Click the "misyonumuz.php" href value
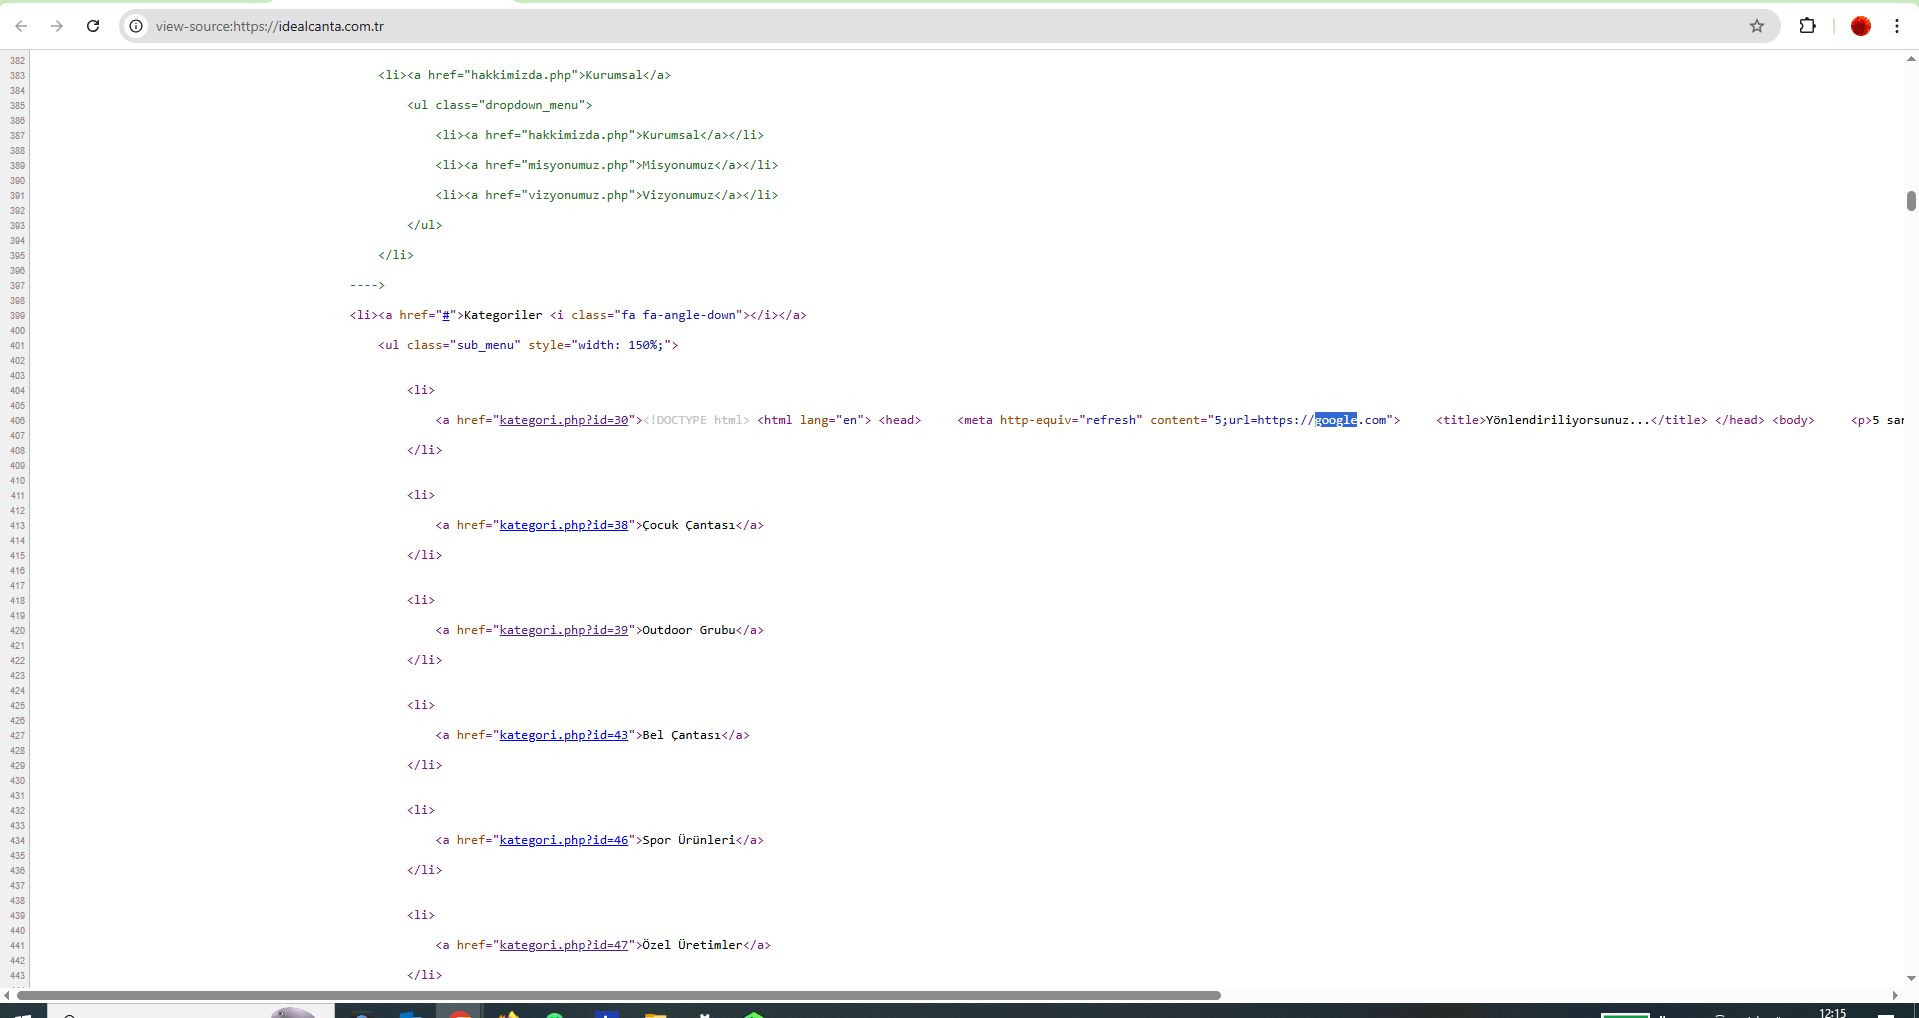Image resolution: width=1919 pixels, height=1018 pixels. (578, 165)
